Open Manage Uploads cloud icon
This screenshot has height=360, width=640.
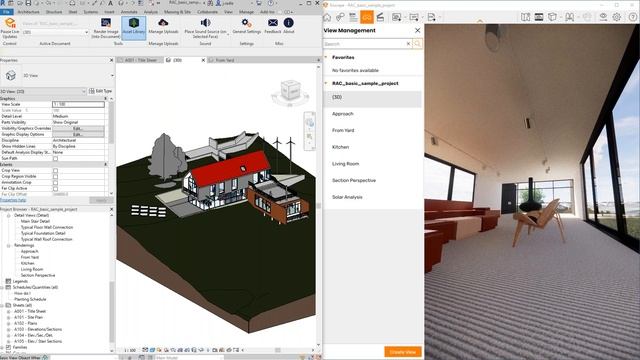click(x=163, y=22)
